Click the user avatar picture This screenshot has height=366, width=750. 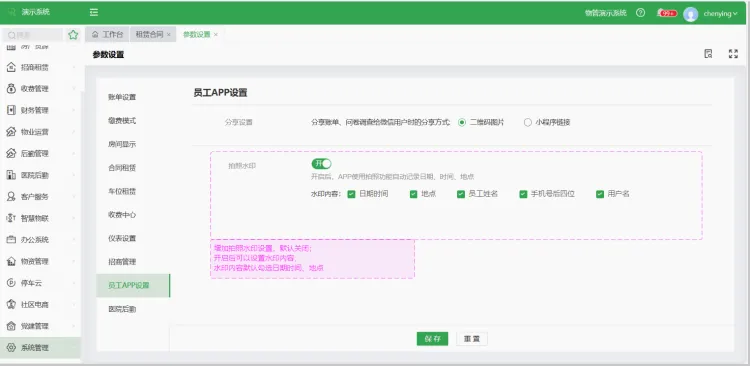tap(690, 14)
